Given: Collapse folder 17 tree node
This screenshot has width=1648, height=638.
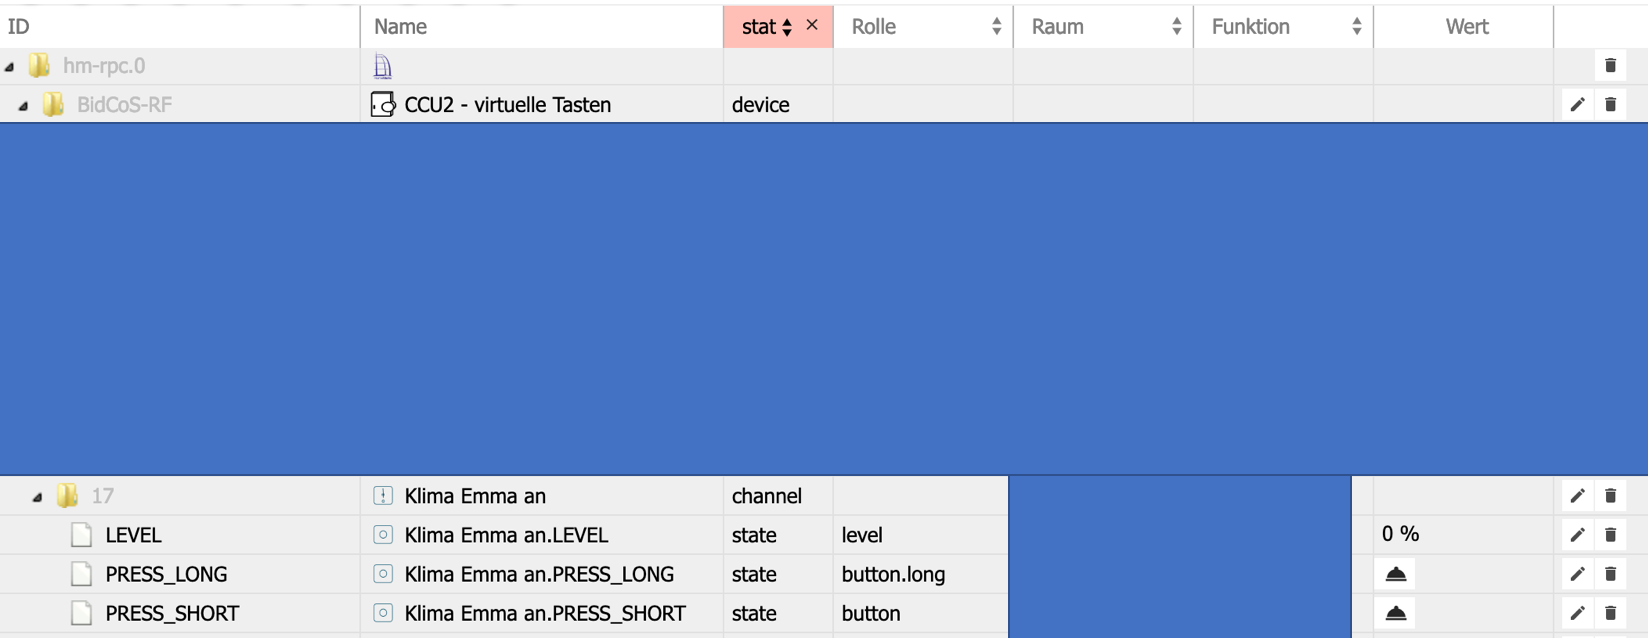Looking at the screenshot, I should tap(37, 497).
